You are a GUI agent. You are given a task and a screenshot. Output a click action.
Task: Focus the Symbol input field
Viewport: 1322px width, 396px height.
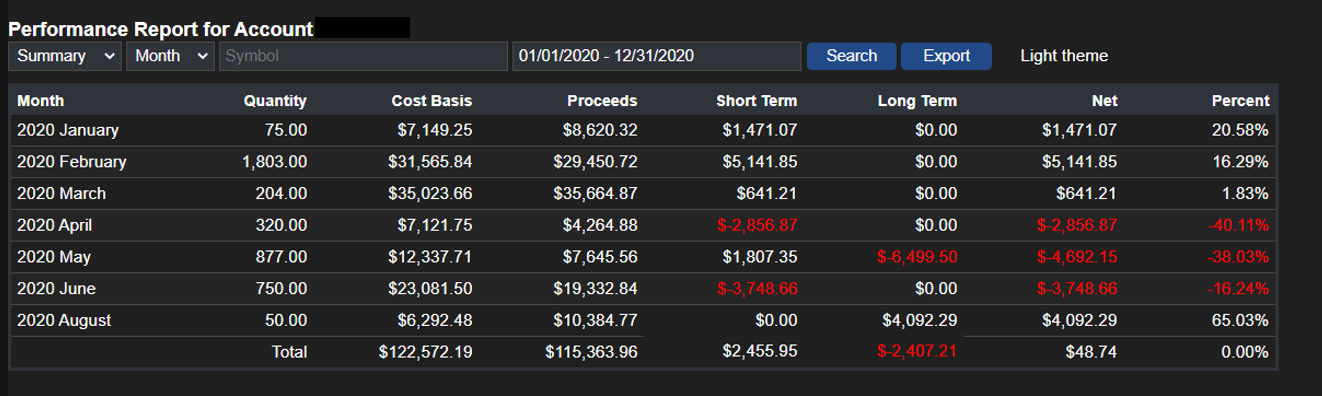pyautogui.click(x=363, y=56)
